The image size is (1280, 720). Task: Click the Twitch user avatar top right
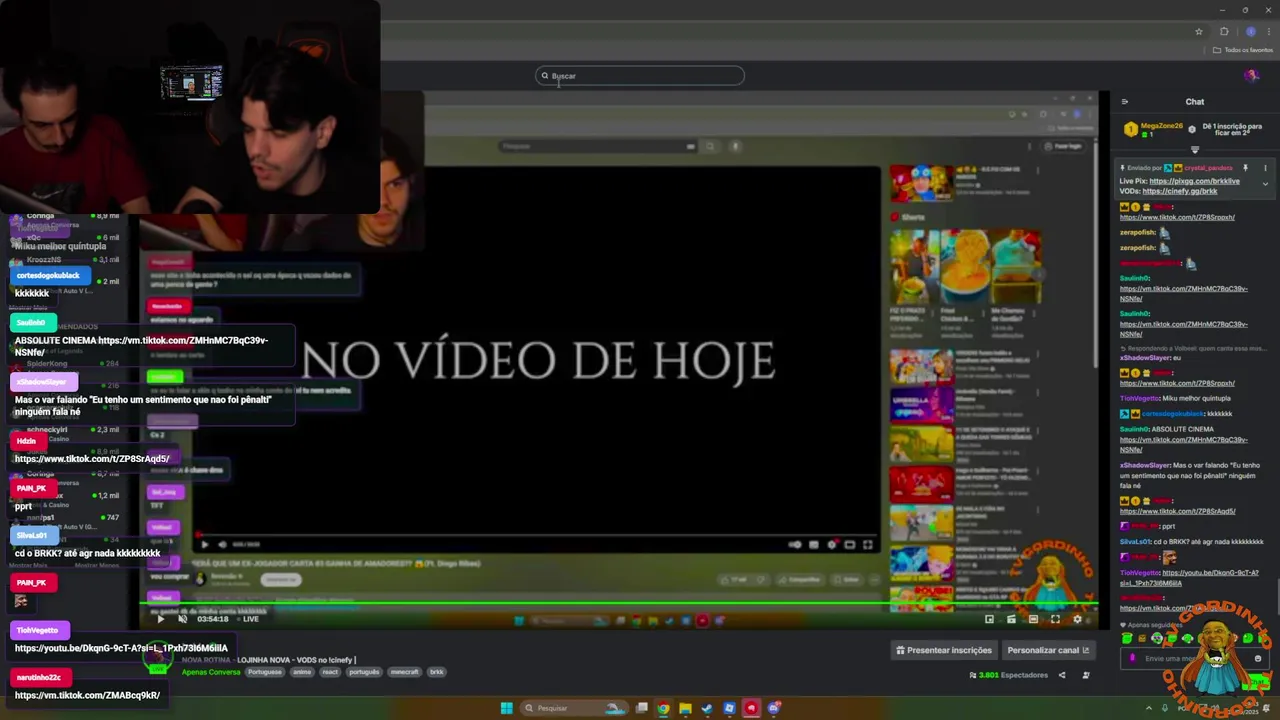click(1251, 76)
